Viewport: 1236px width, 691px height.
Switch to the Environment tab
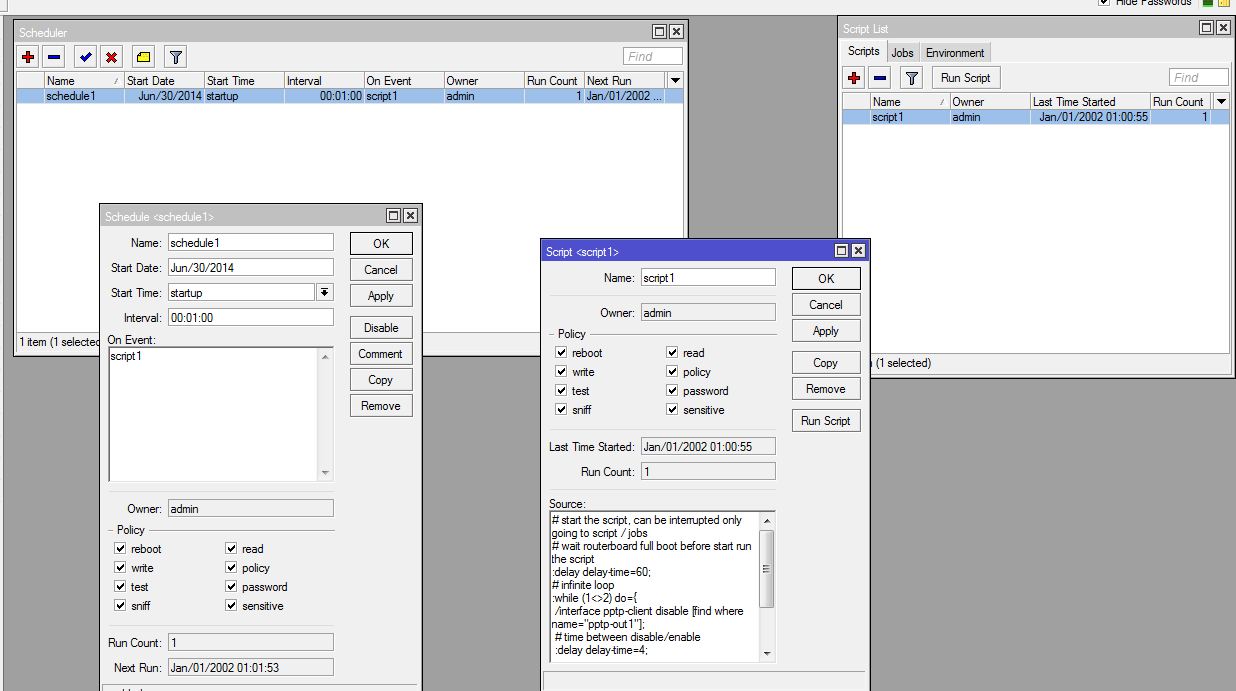(954, 51)
